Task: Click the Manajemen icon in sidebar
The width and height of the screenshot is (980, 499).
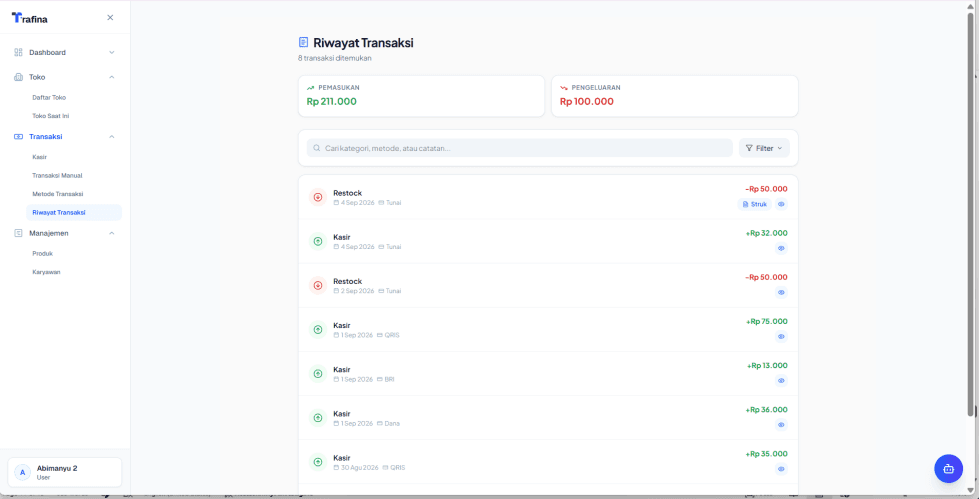Action: 18,233
